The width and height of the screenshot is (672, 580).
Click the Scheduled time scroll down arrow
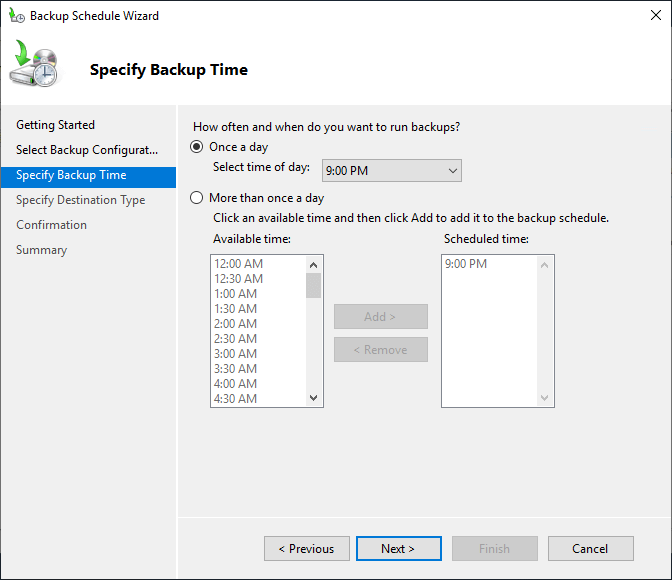point(544,398)
